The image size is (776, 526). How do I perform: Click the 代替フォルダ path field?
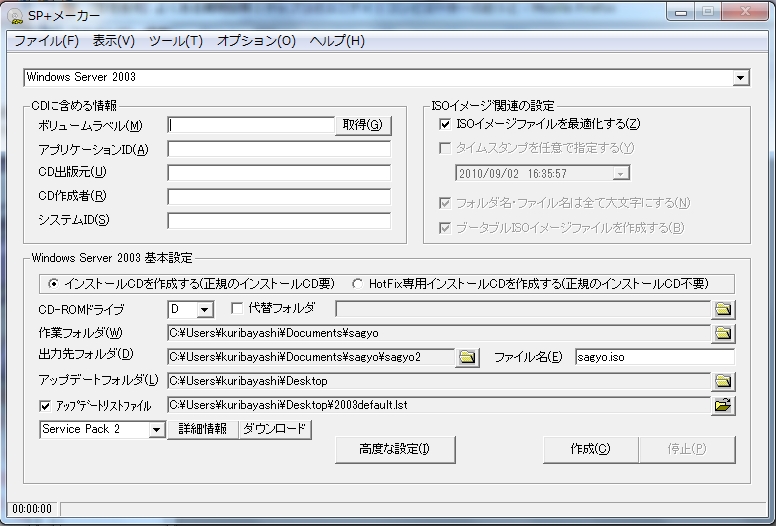click(523, 309)
